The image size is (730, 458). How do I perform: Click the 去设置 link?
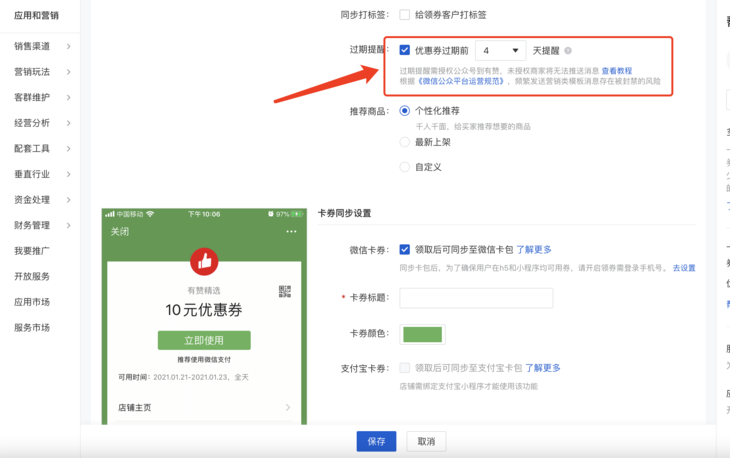click(684, 268)
